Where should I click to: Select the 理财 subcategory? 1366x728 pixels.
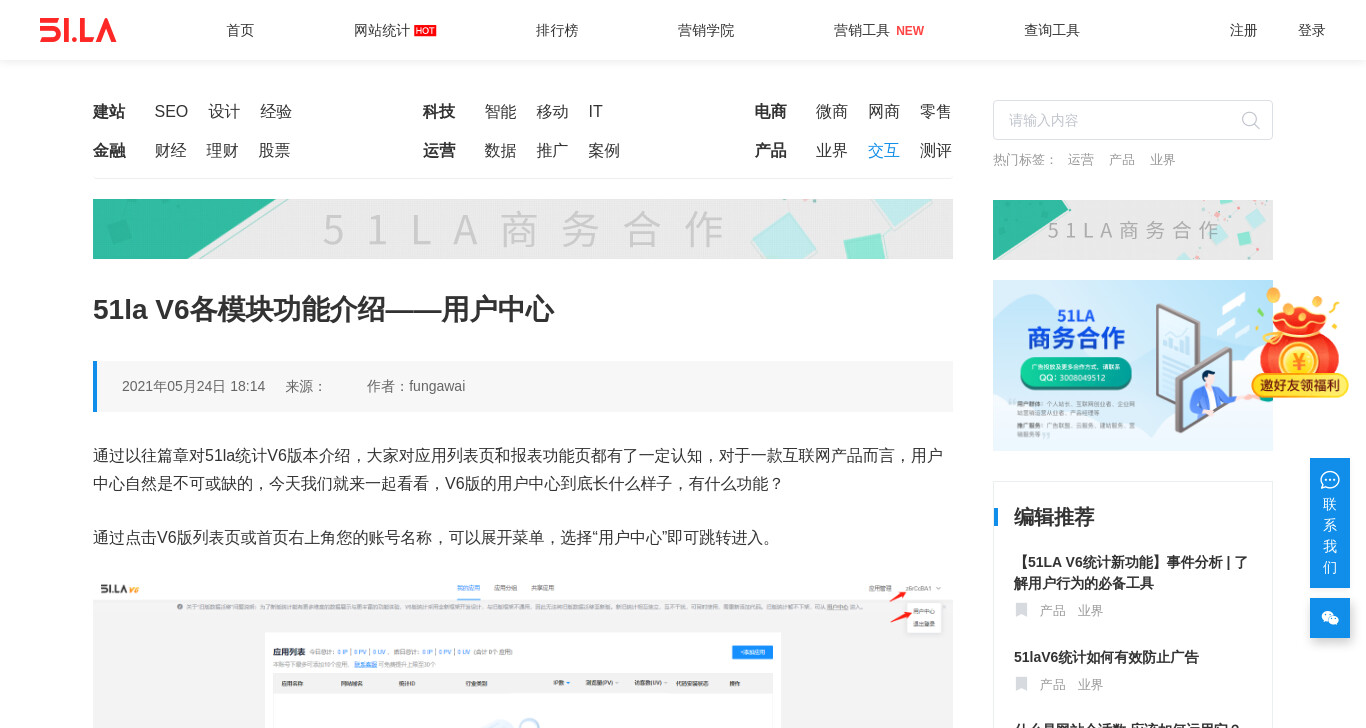(222, 151)
